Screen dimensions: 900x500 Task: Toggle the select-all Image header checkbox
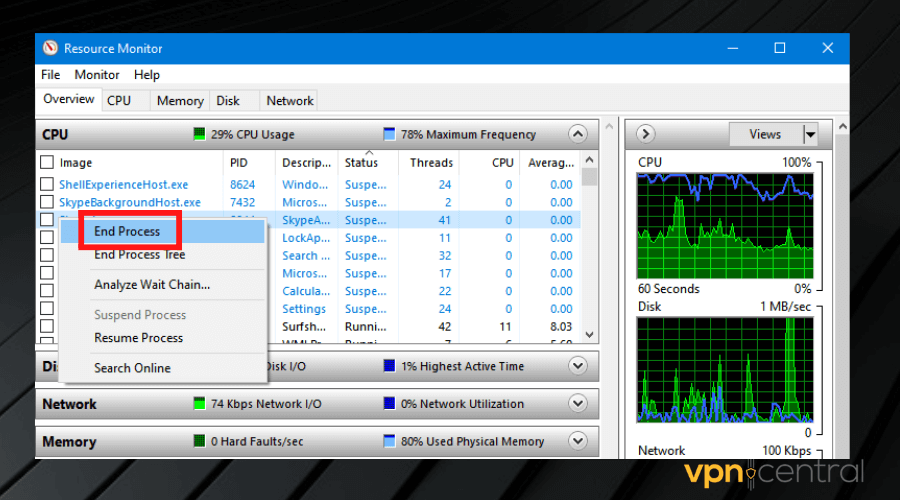click(47, 163)
